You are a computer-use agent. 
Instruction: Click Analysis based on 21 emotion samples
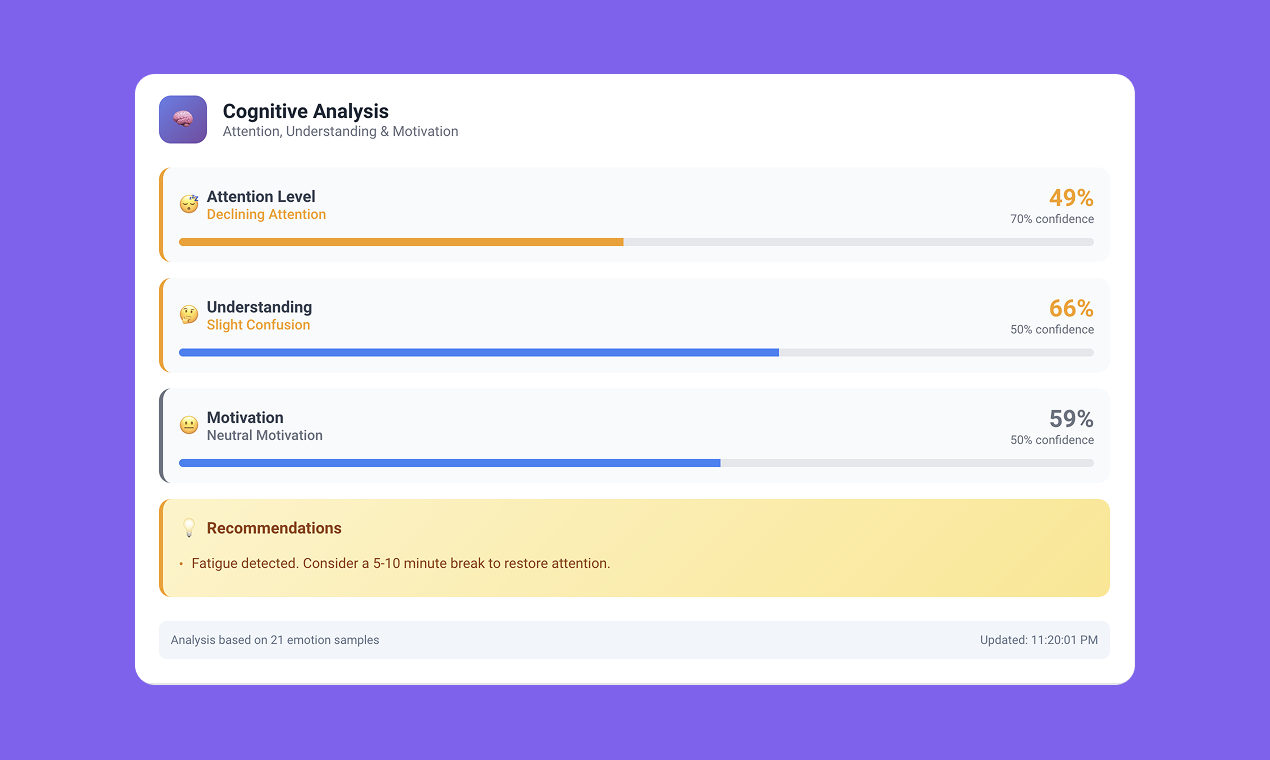pos(275,640)
